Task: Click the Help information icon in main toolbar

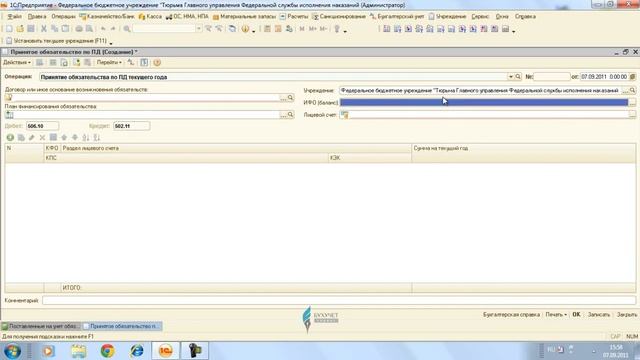Action: click(x=245, y=29)
